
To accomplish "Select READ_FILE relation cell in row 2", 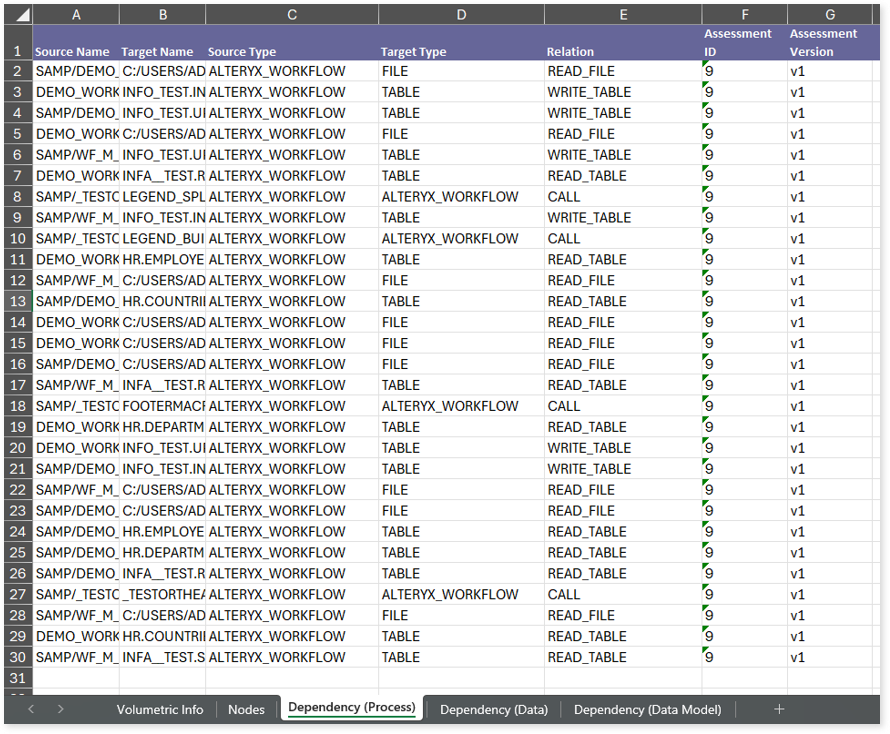I will tap(623, 71).
